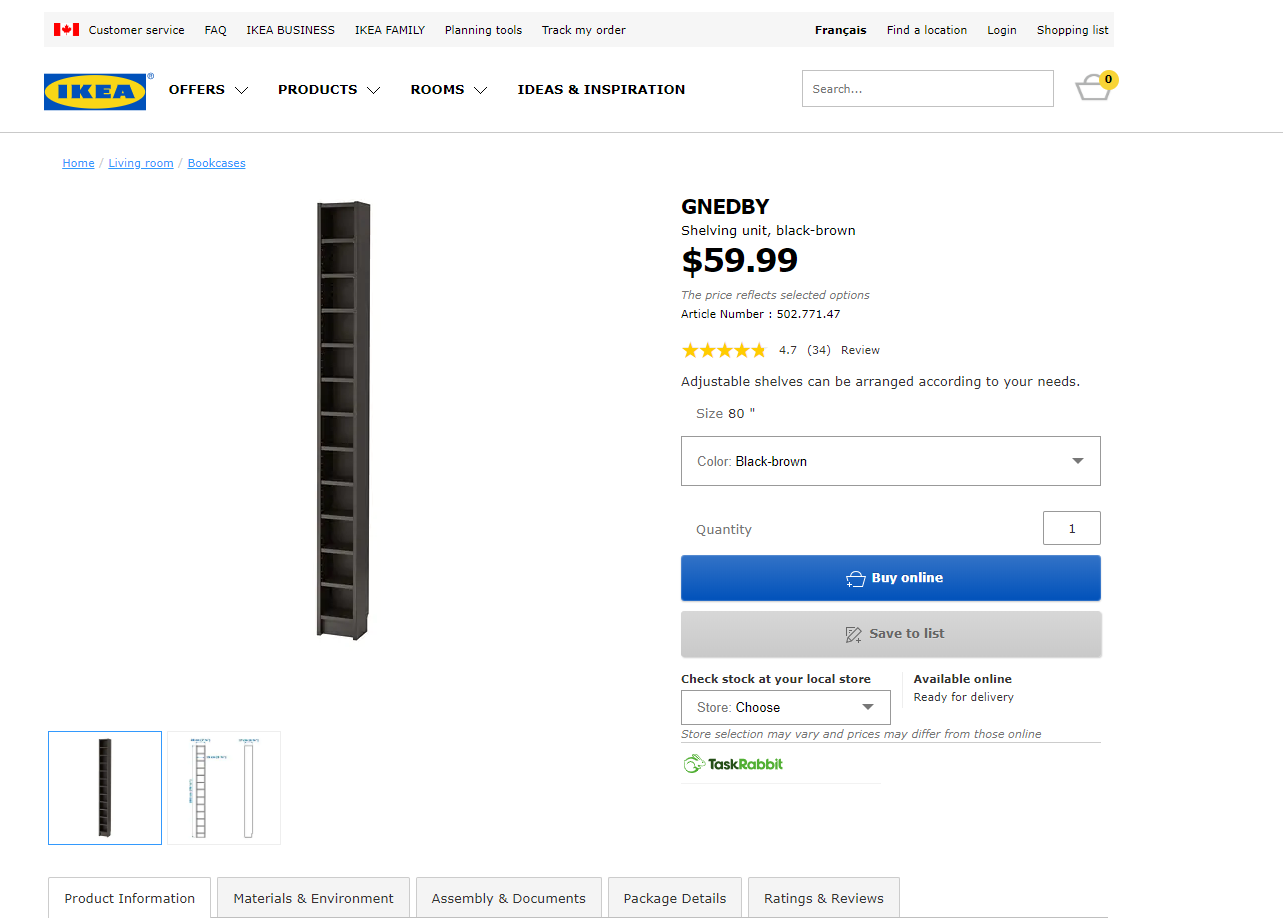Click the TaskRabbit logo
Screen dimensions: 1283x918
coord(733,764)
